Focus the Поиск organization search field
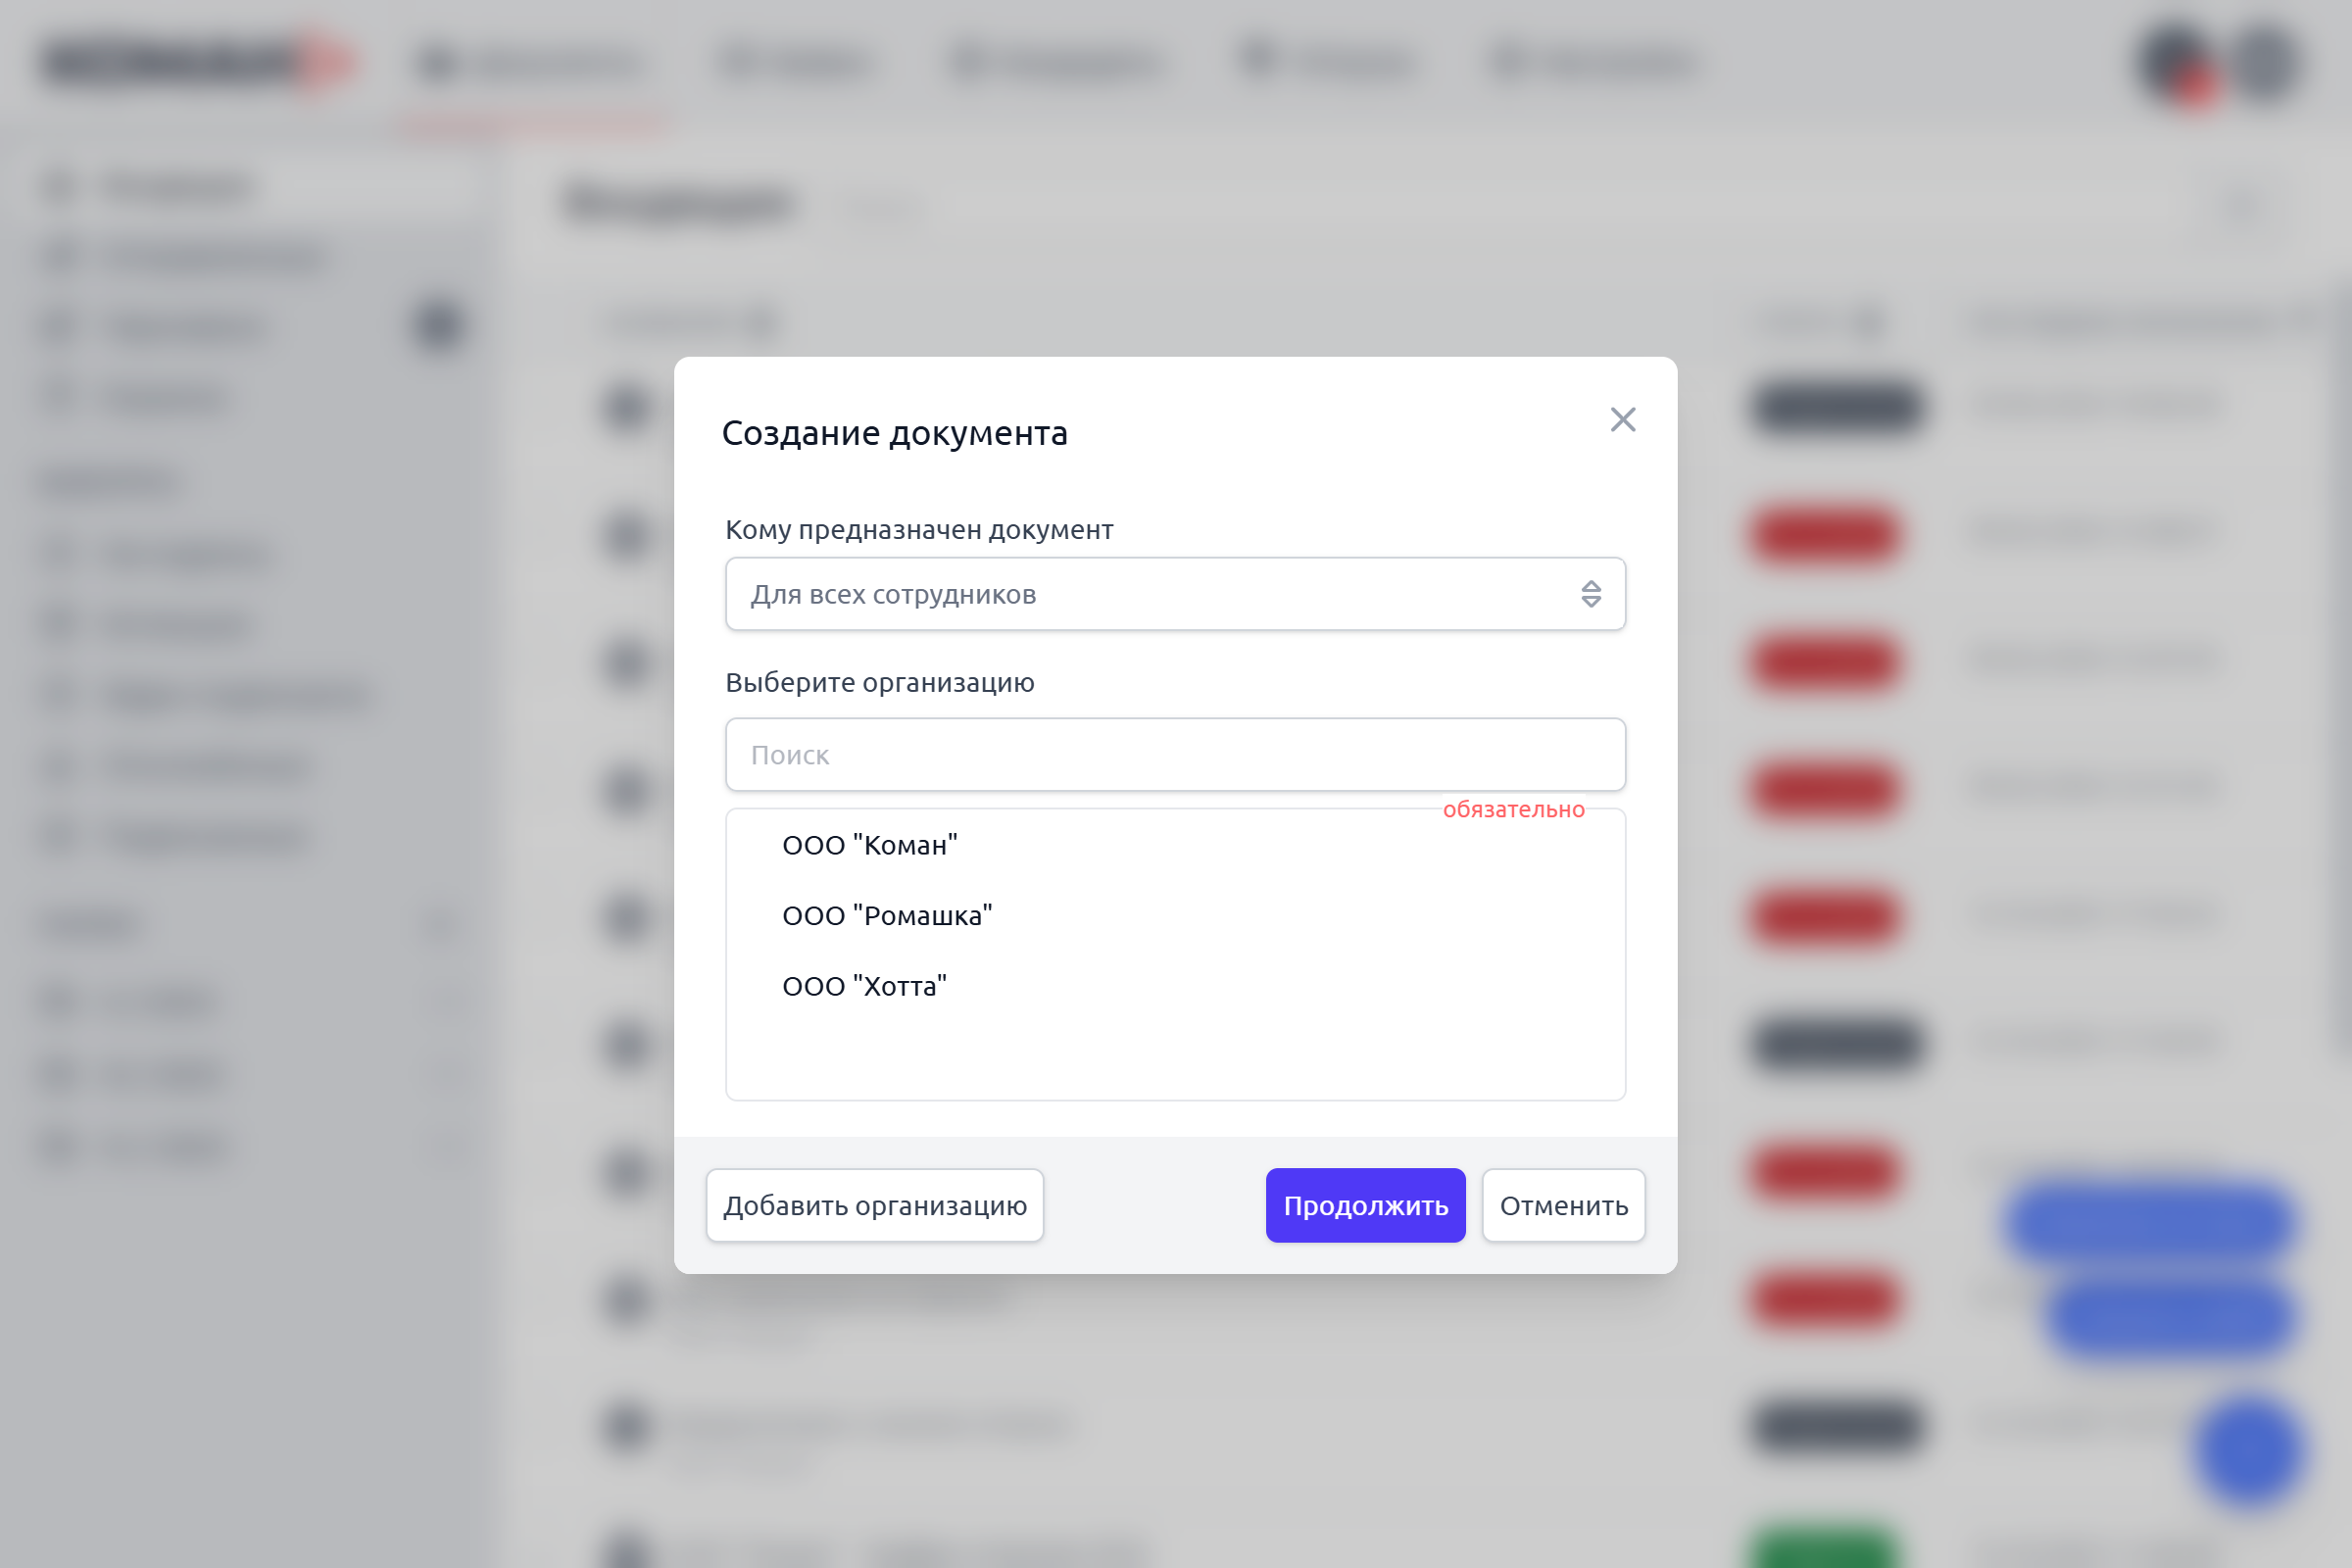The height and width of the screenshot is (1568, 2352). (1175, 755)
